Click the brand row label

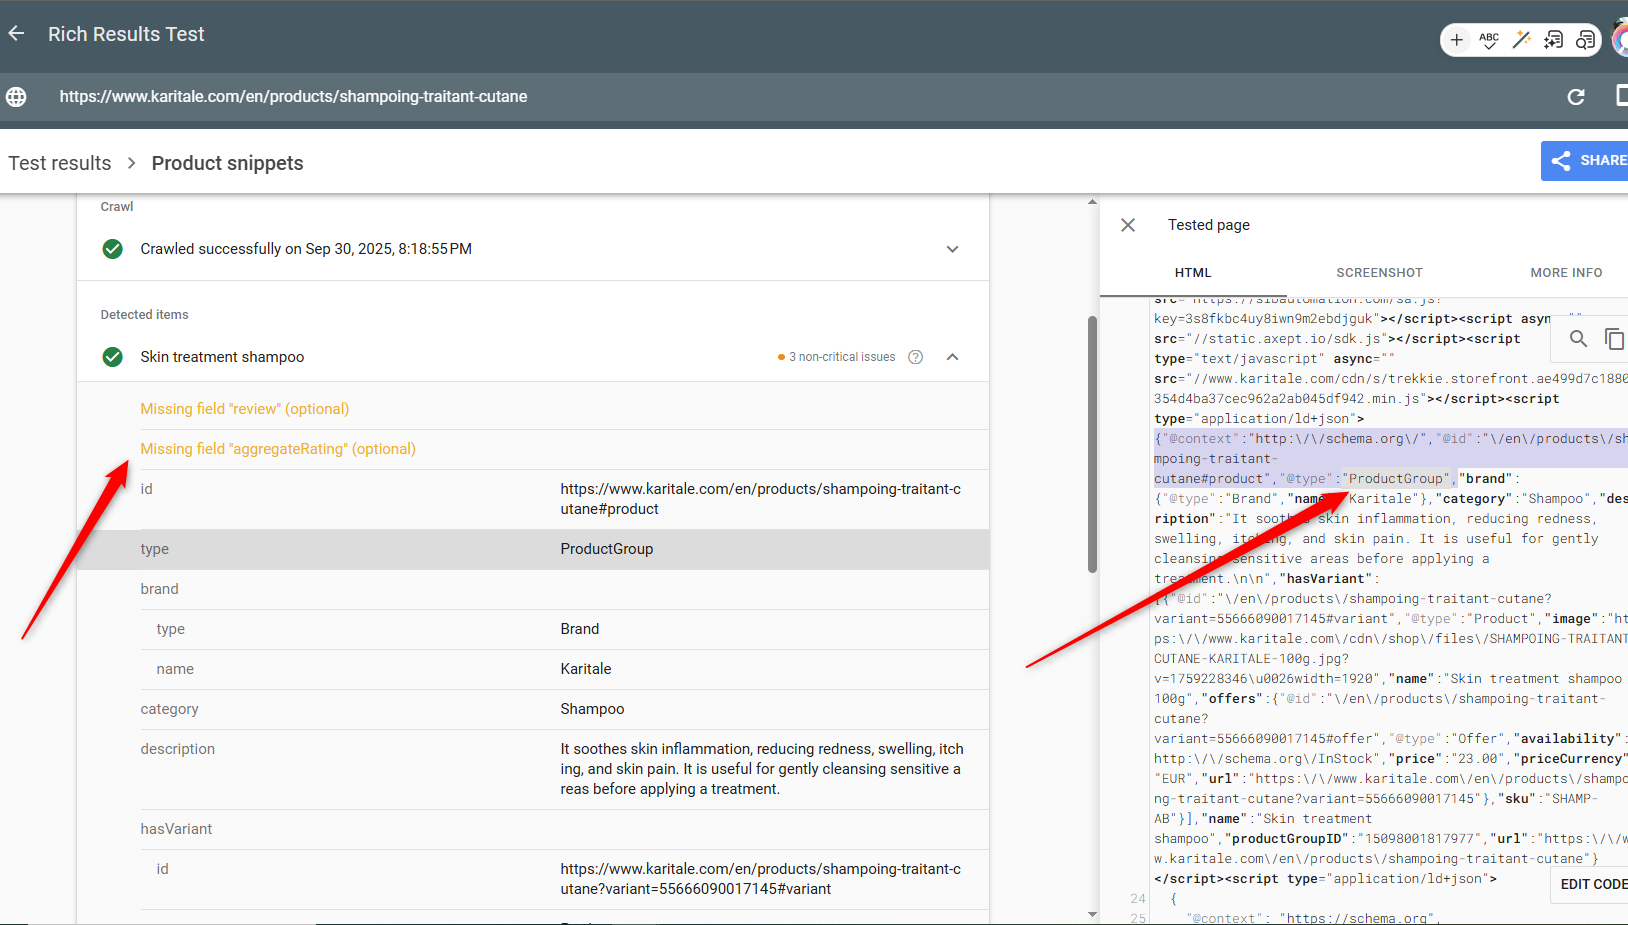[x=159, y=589]
